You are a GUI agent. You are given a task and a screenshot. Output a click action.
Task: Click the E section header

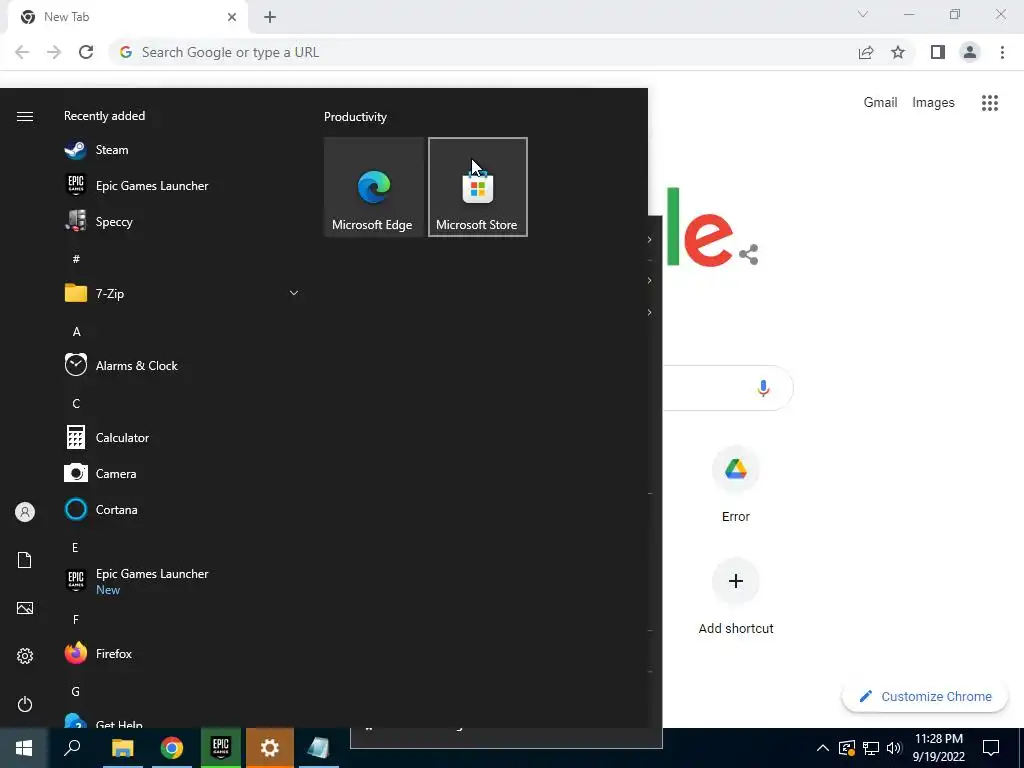[76, 547]
